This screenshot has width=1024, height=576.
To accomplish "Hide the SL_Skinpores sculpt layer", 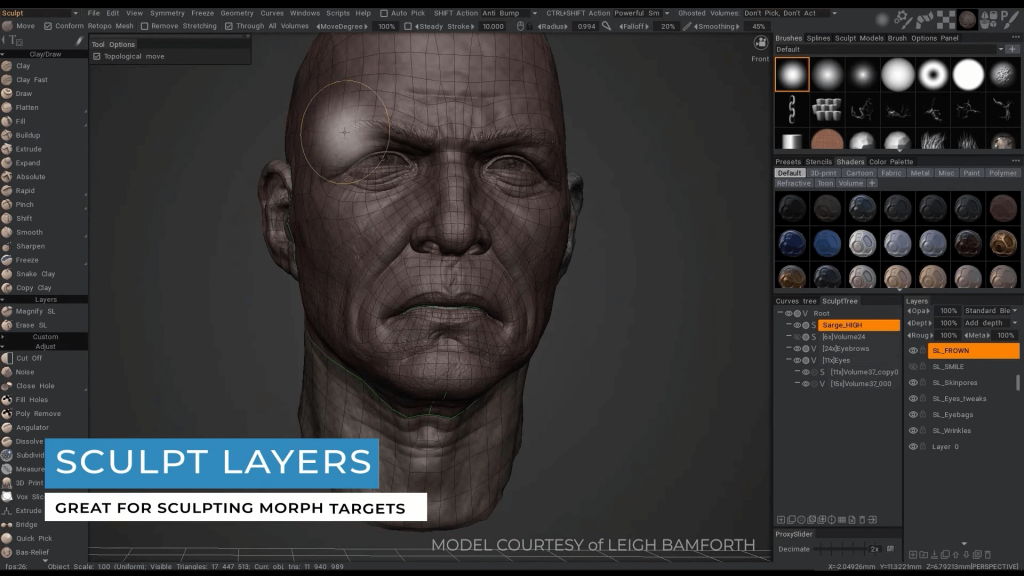I will coord(913,383).
